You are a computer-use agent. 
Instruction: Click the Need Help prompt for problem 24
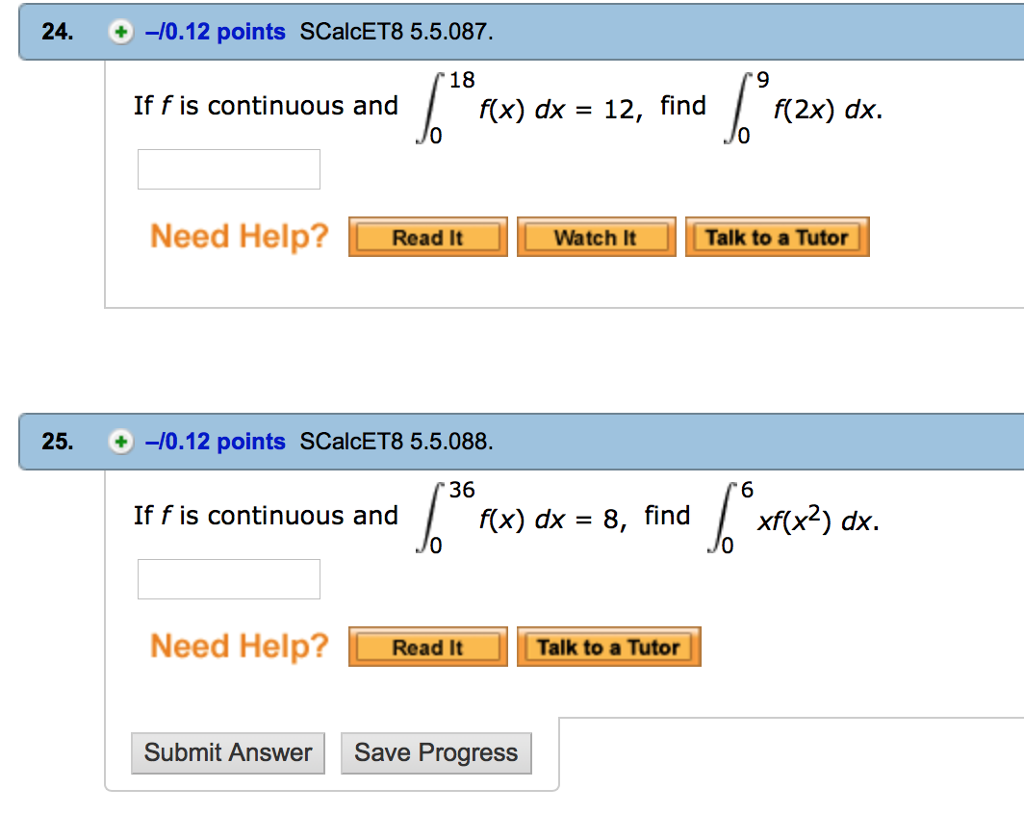[x=238, y=236]
